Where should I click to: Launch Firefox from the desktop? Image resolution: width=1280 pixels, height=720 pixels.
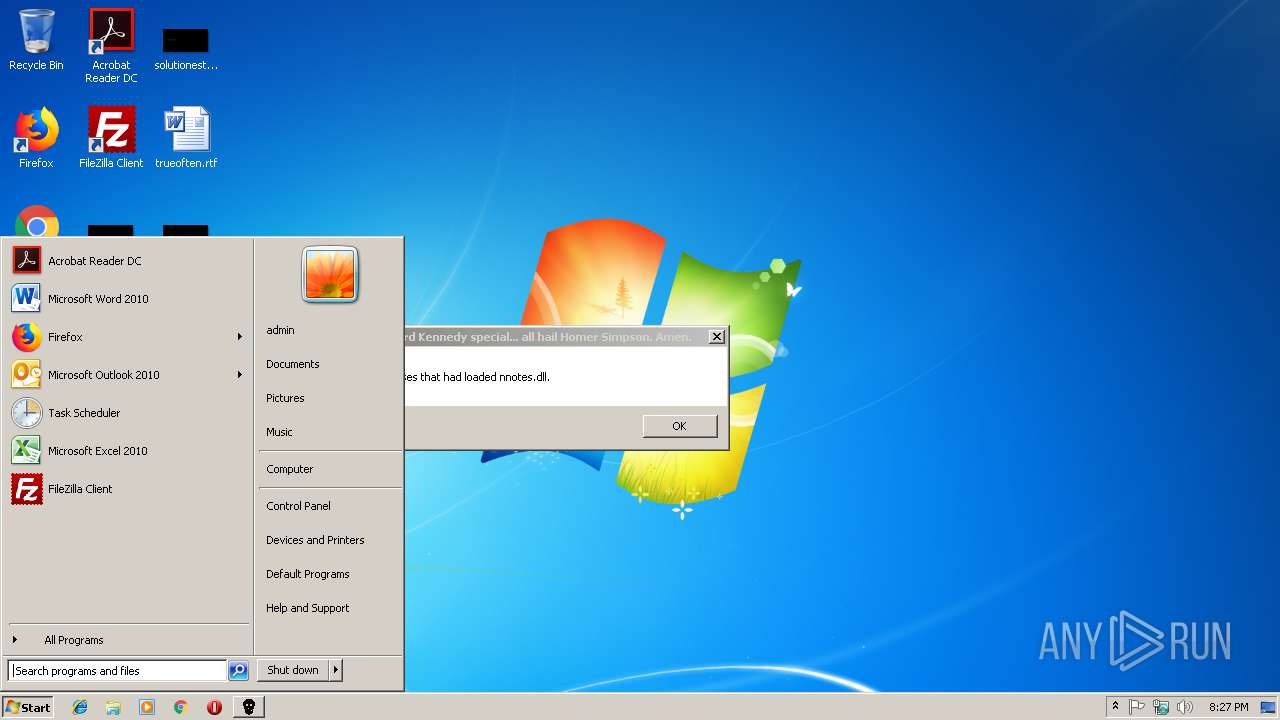pos(36,138)
